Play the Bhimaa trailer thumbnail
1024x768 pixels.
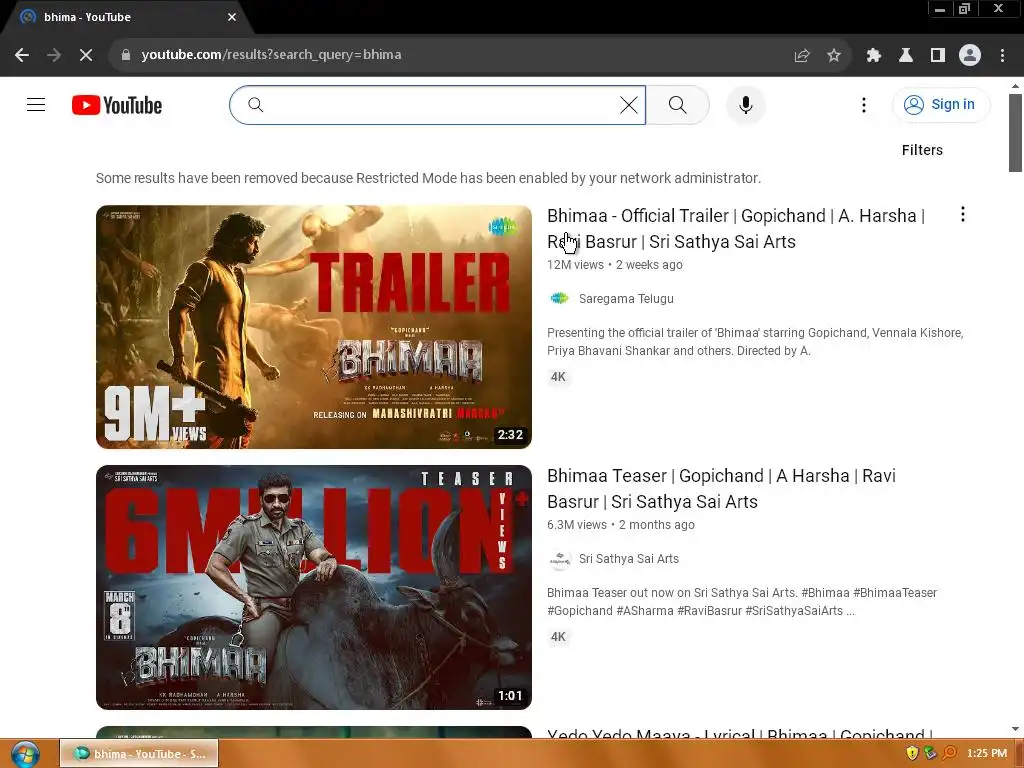tap(313, 327)
